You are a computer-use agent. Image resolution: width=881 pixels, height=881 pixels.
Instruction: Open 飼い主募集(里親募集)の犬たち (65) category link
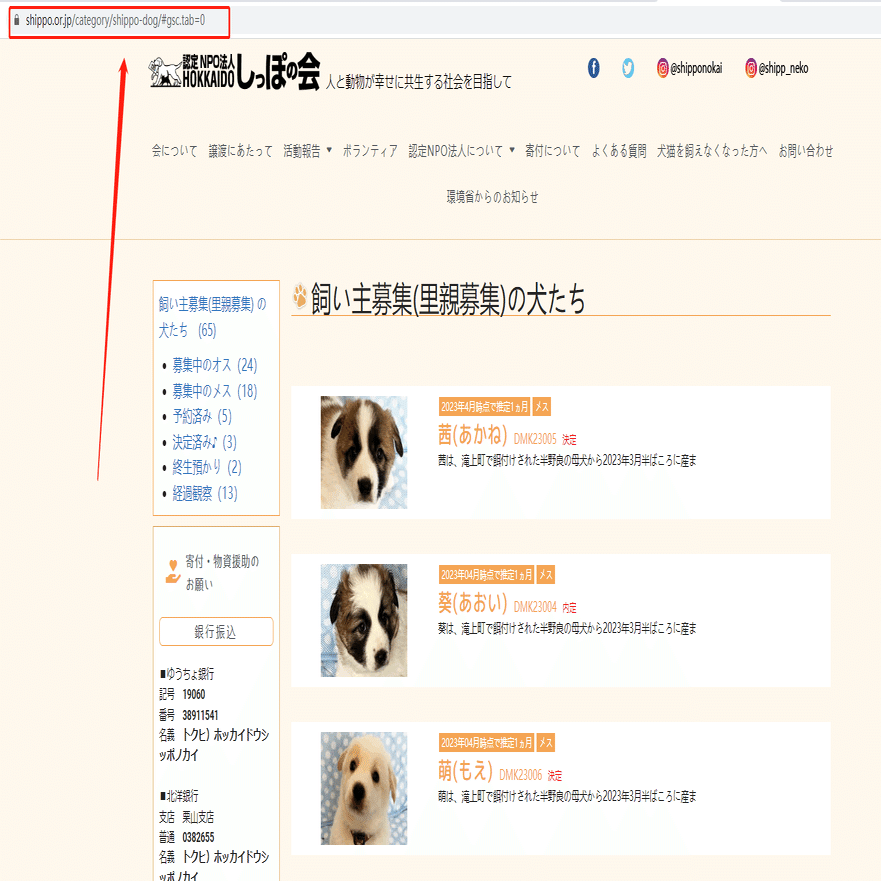212,317
